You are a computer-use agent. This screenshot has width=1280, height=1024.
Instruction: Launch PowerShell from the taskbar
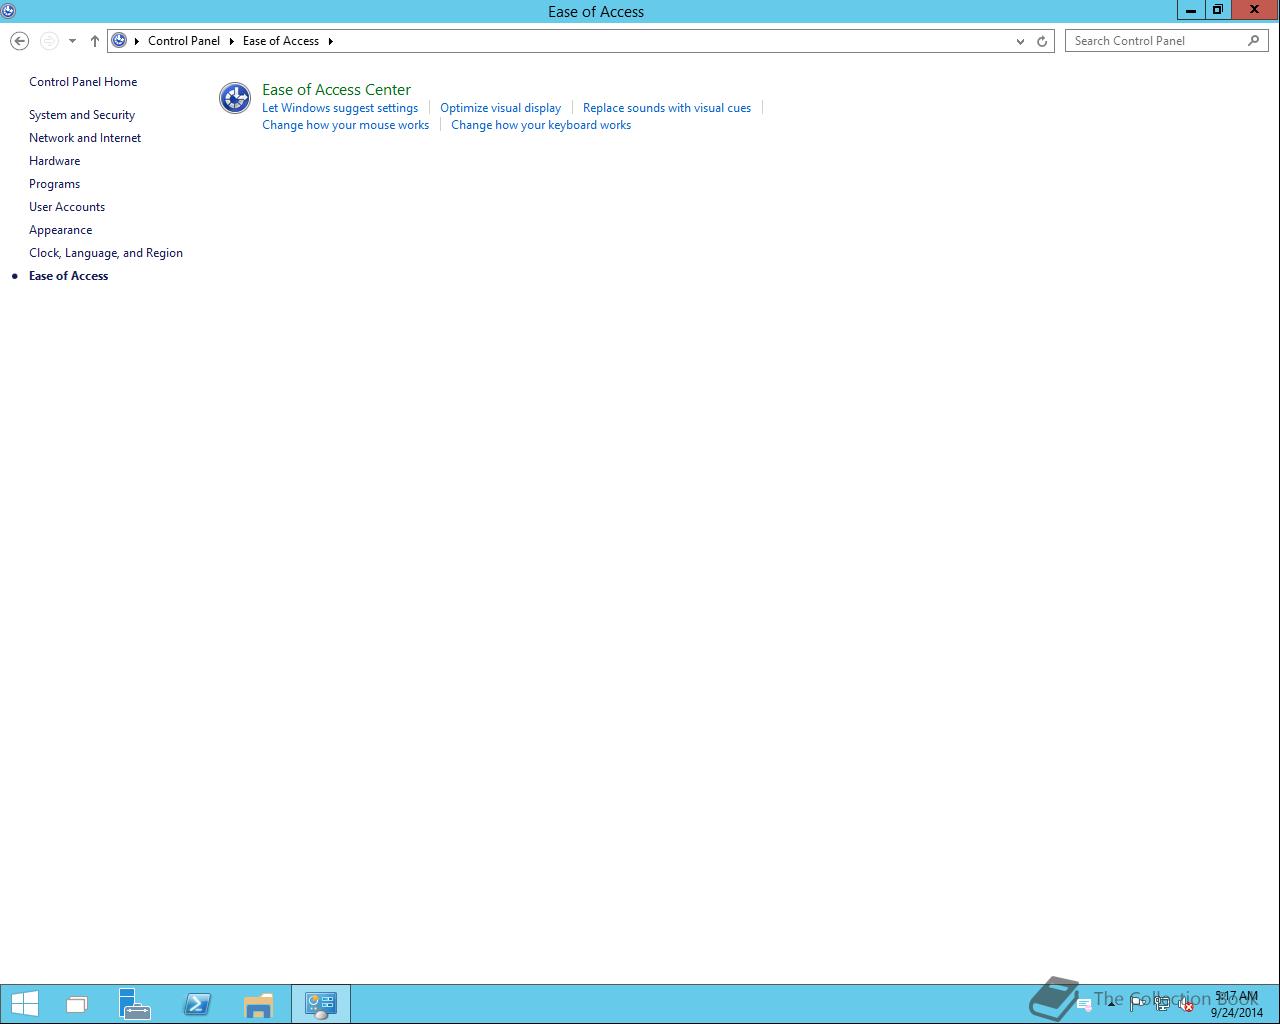coord(197,1004)
